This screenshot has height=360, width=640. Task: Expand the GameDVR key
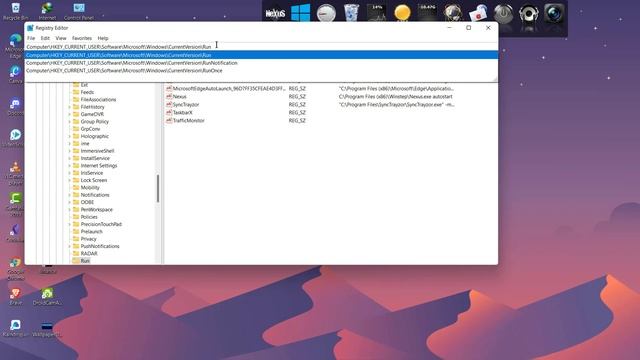(x=69, y=114)
